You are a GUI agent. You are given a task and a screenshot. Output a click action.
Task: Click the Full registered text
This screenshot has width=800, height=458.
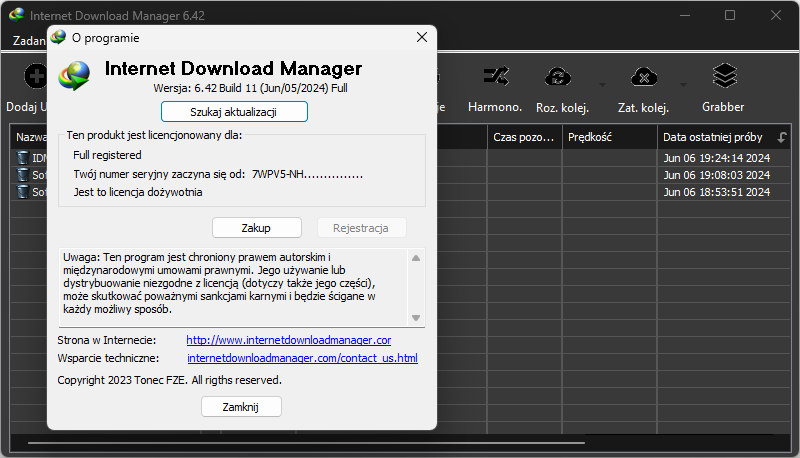(x=107, y=155)
